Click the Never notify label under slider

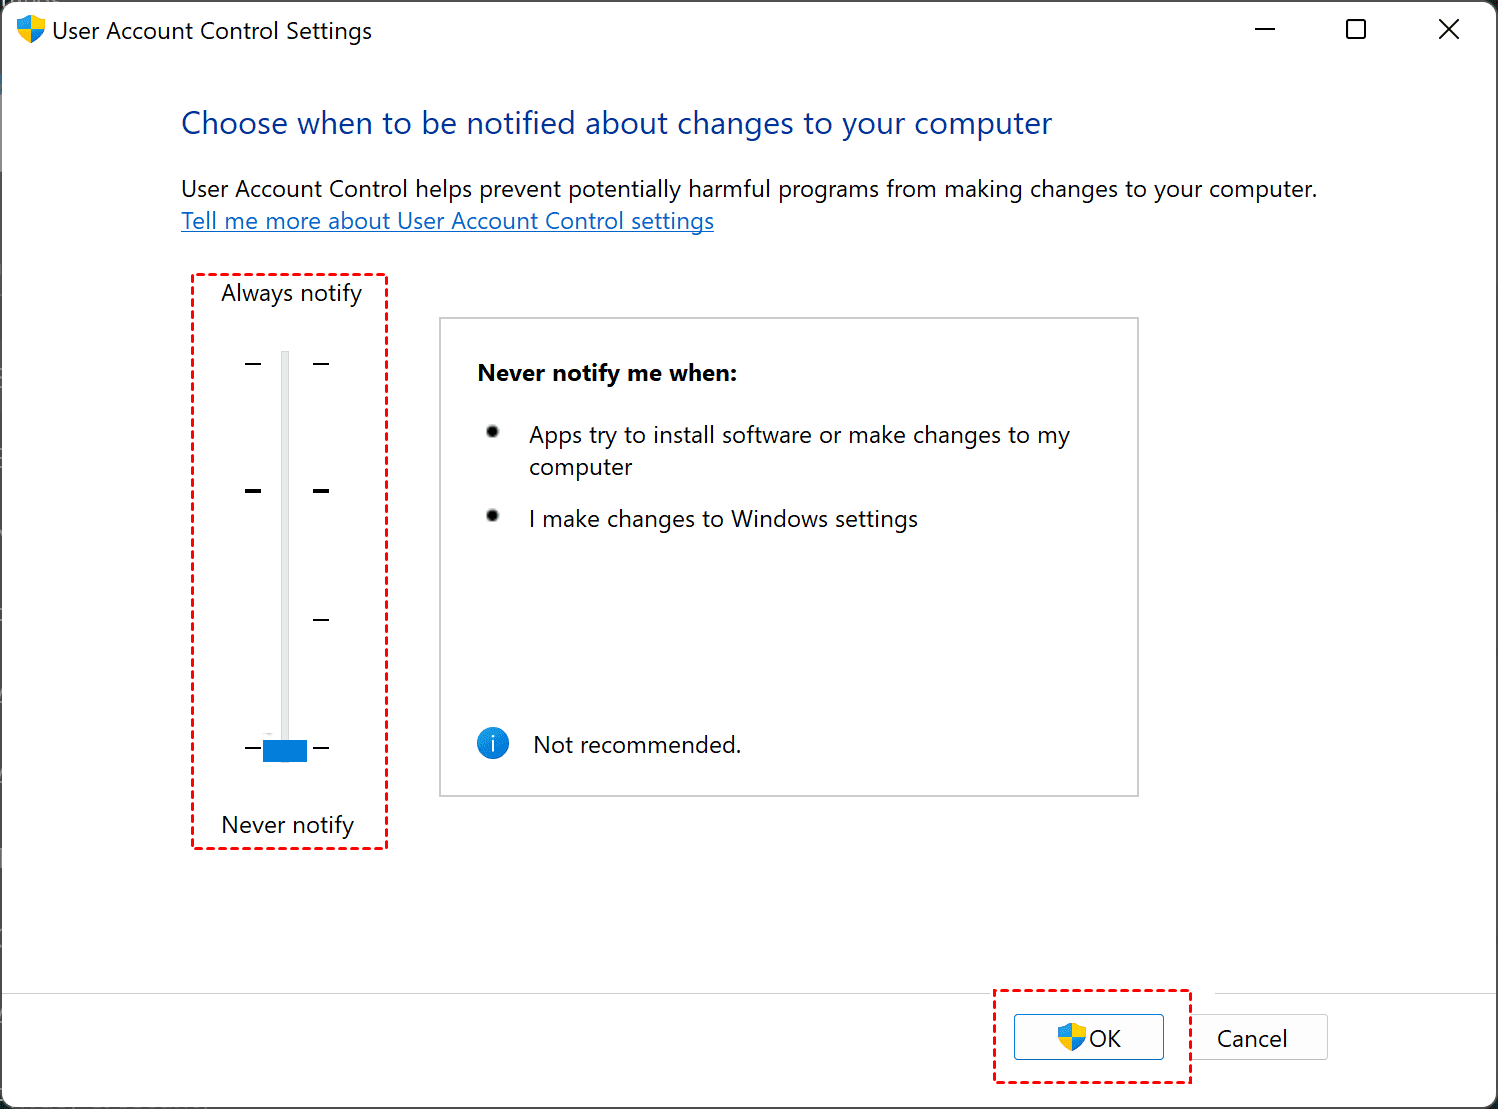pos(288,825)
